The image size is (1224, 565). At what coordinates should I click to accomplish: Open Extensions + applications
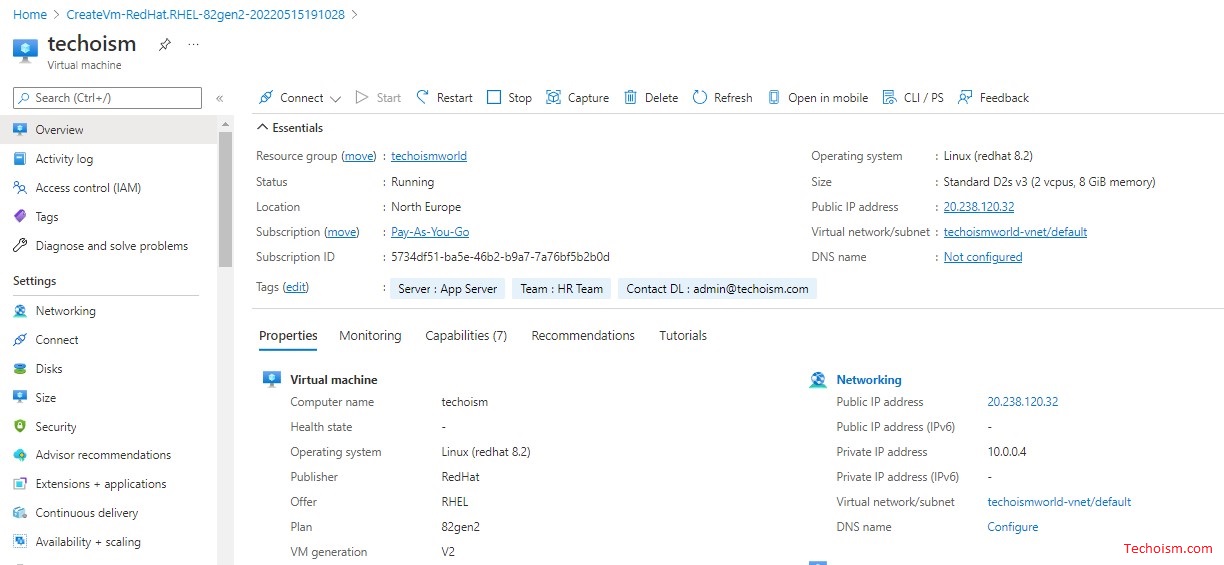click(101, 484)
